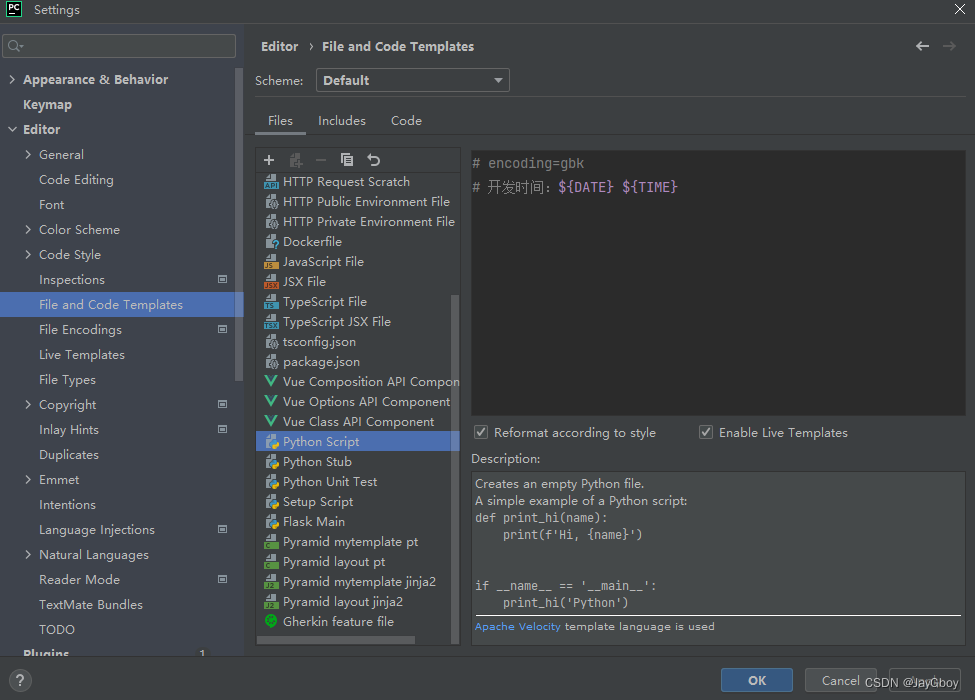Image resolution: width=975 pixels, height=700 pixels.
Task: Expand the Appearance & Behavior section
Action: 10,79
